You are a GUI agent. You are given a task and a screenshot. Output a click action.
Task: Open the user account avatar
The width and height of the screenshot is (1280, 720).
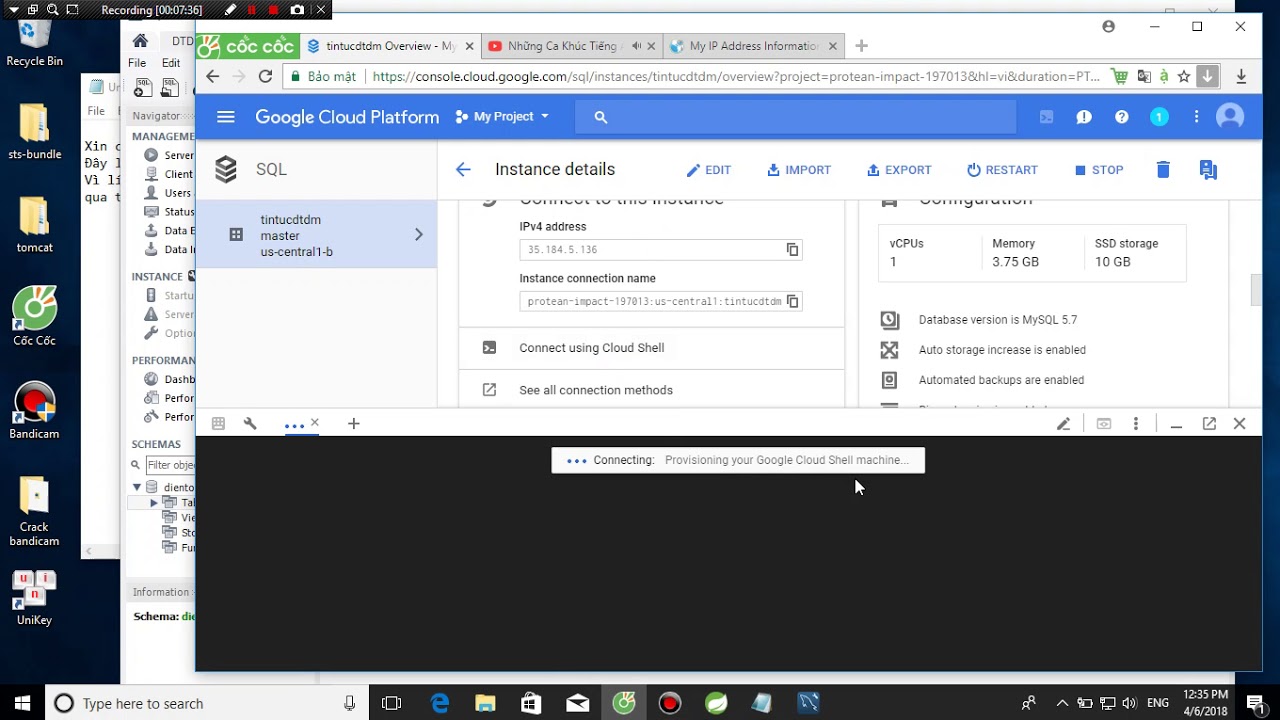pos(1230,117)
